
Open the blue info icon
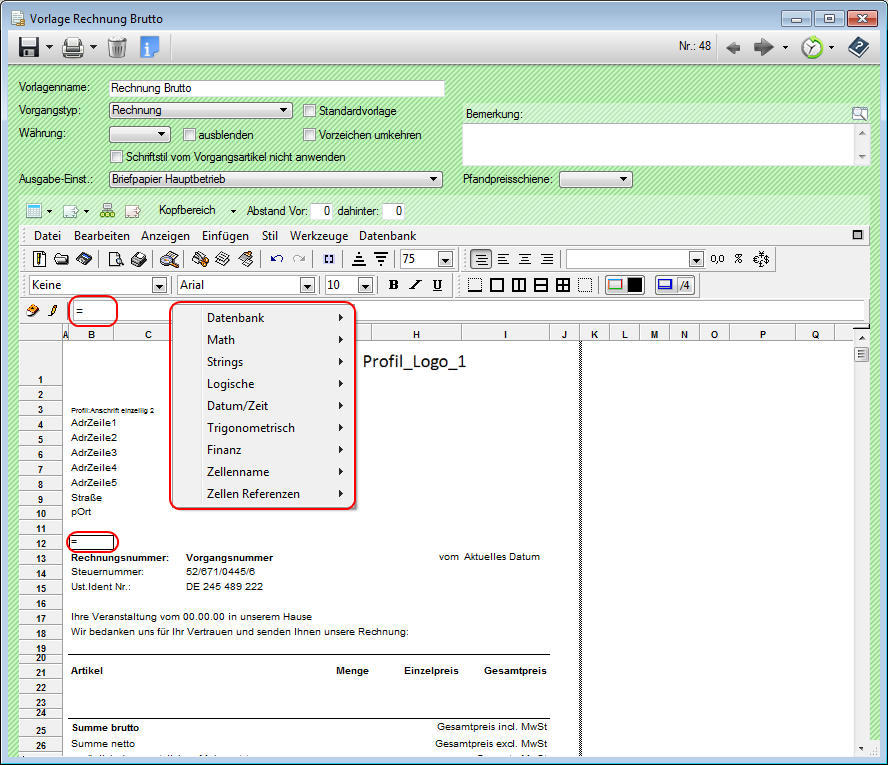coord(149,47)
